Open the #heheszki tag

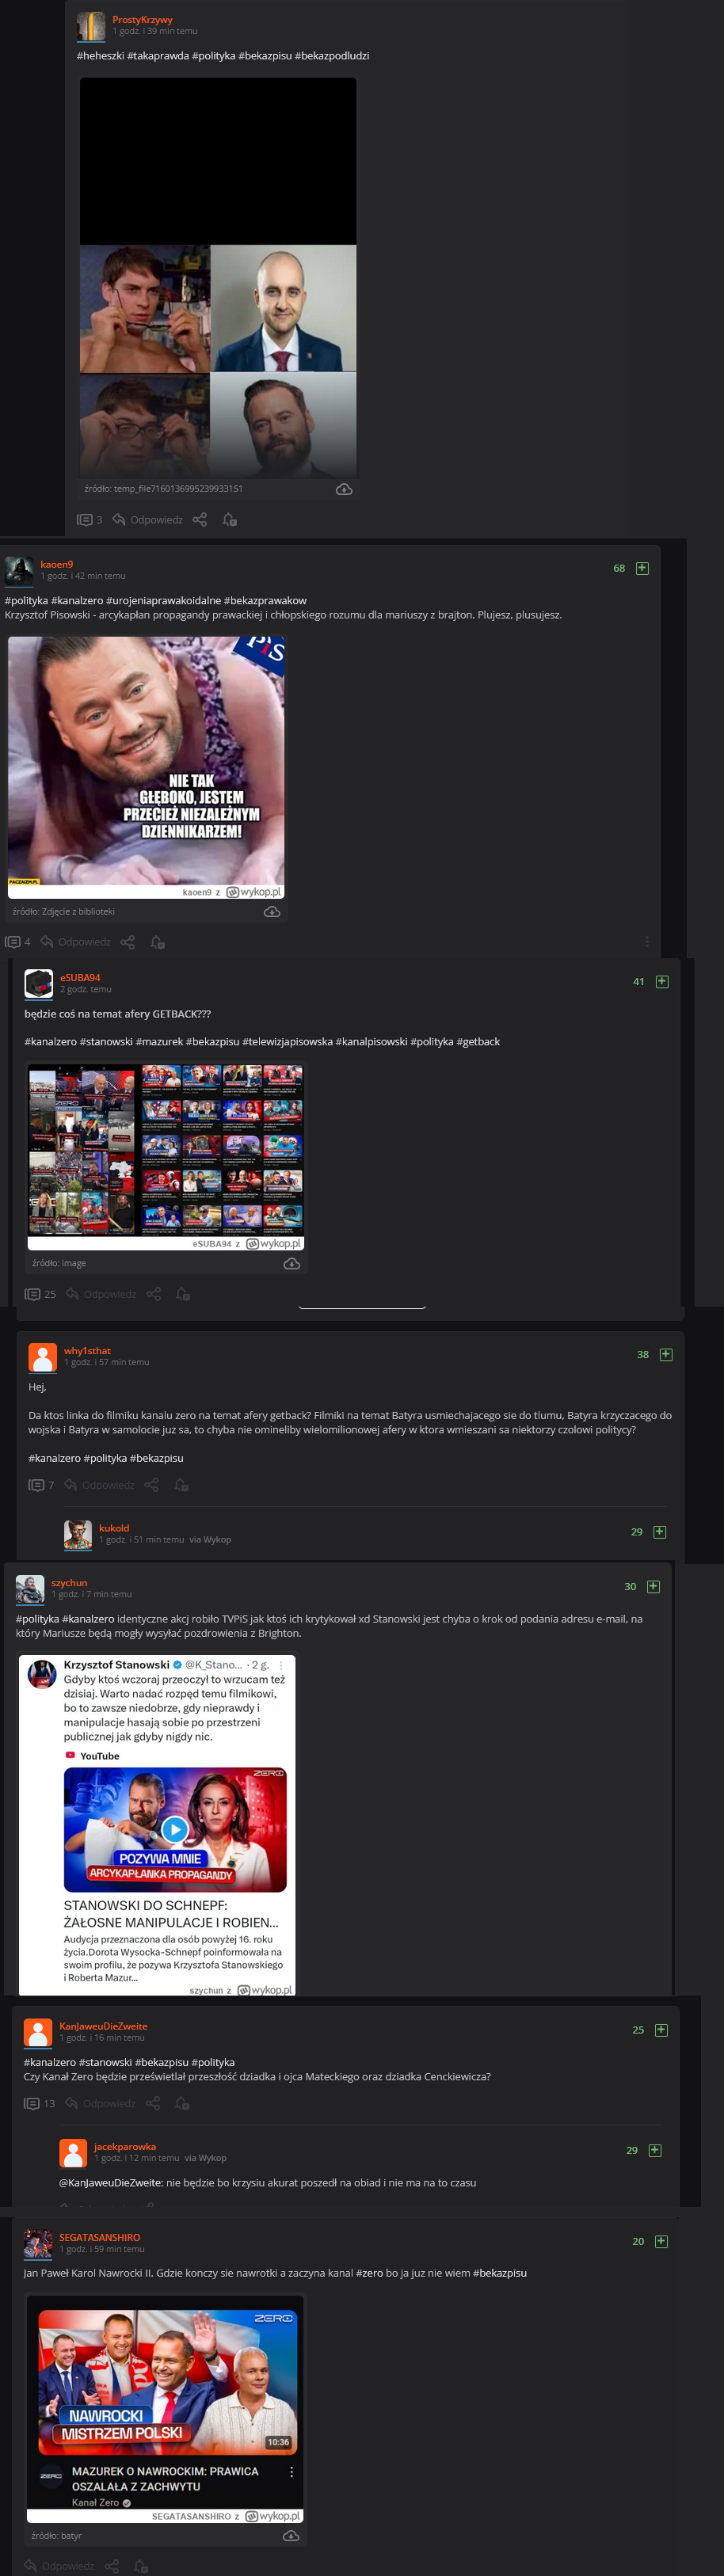click(100, 56)
